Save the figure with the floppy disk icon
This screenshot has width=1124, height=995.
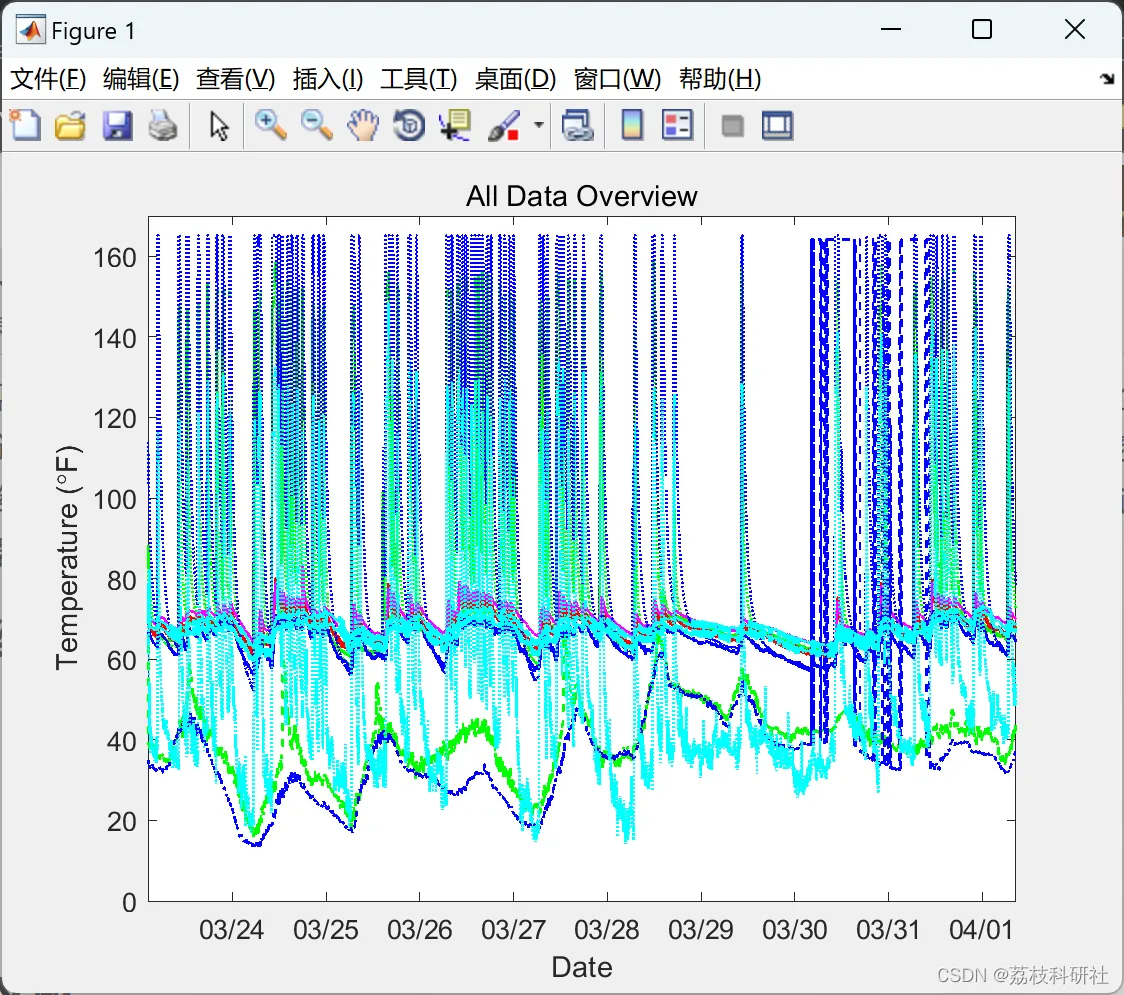[117, 126]
